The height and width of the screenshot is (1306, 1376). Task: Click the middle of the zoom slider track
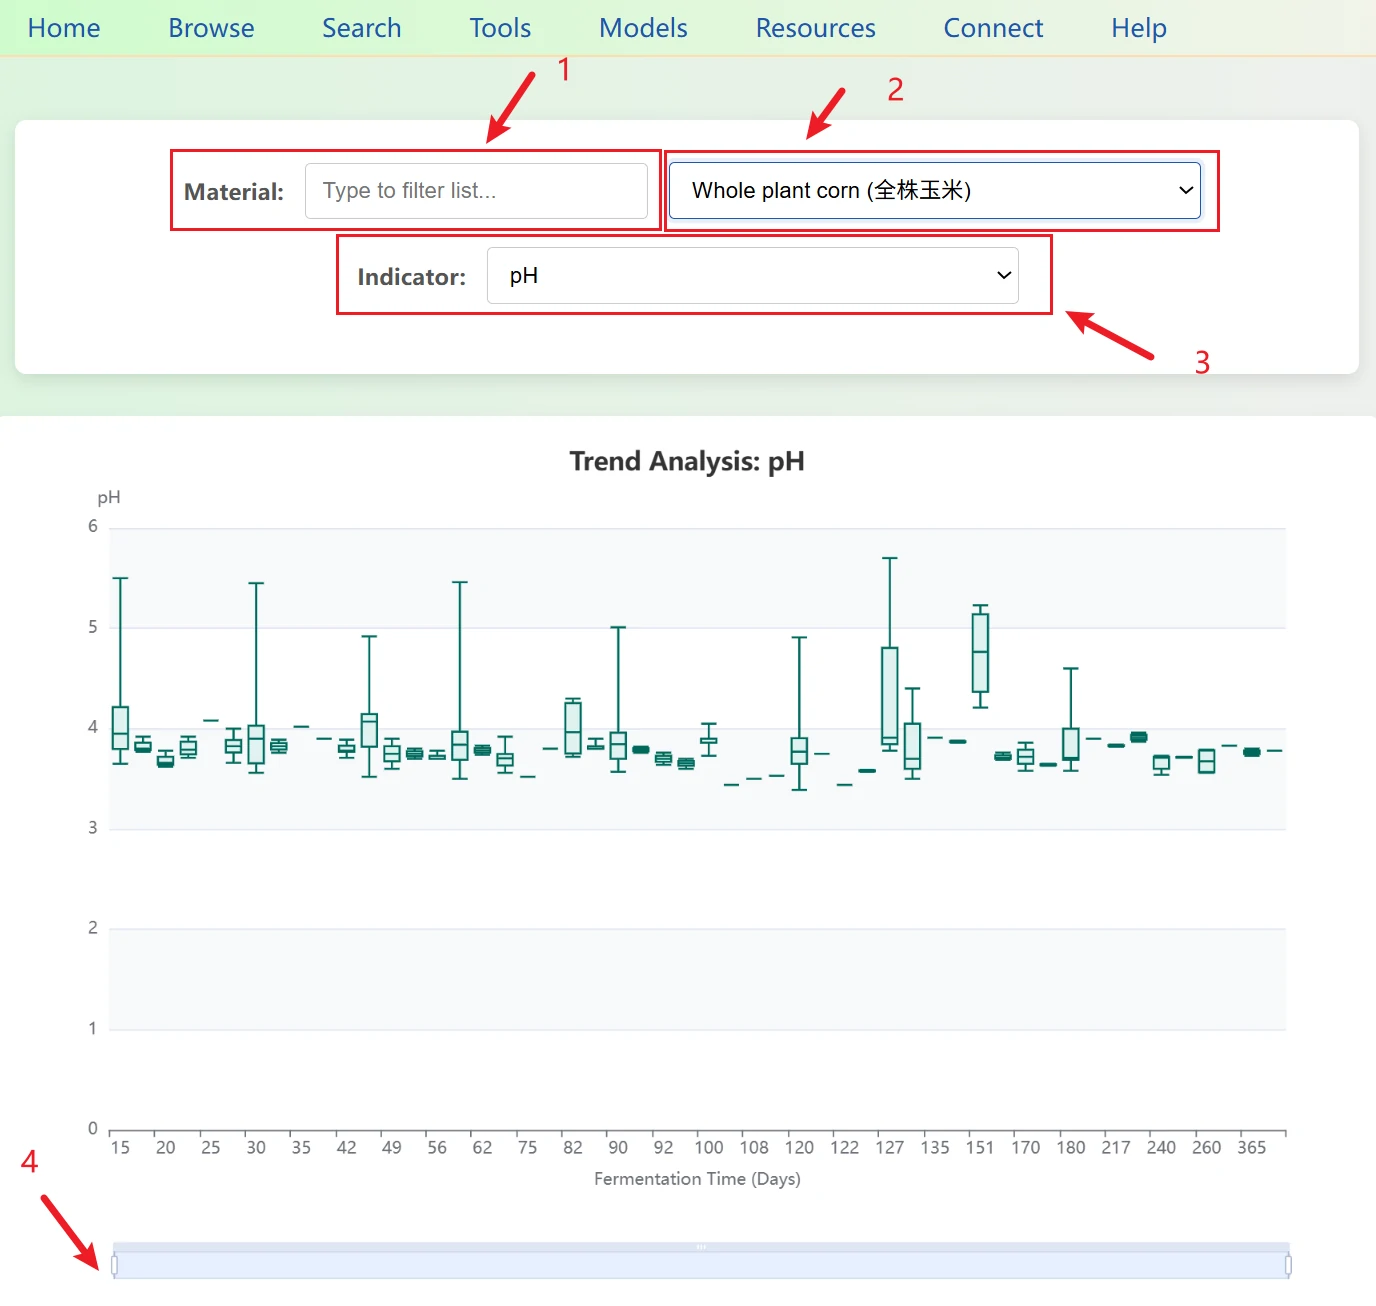[701, 1266]
